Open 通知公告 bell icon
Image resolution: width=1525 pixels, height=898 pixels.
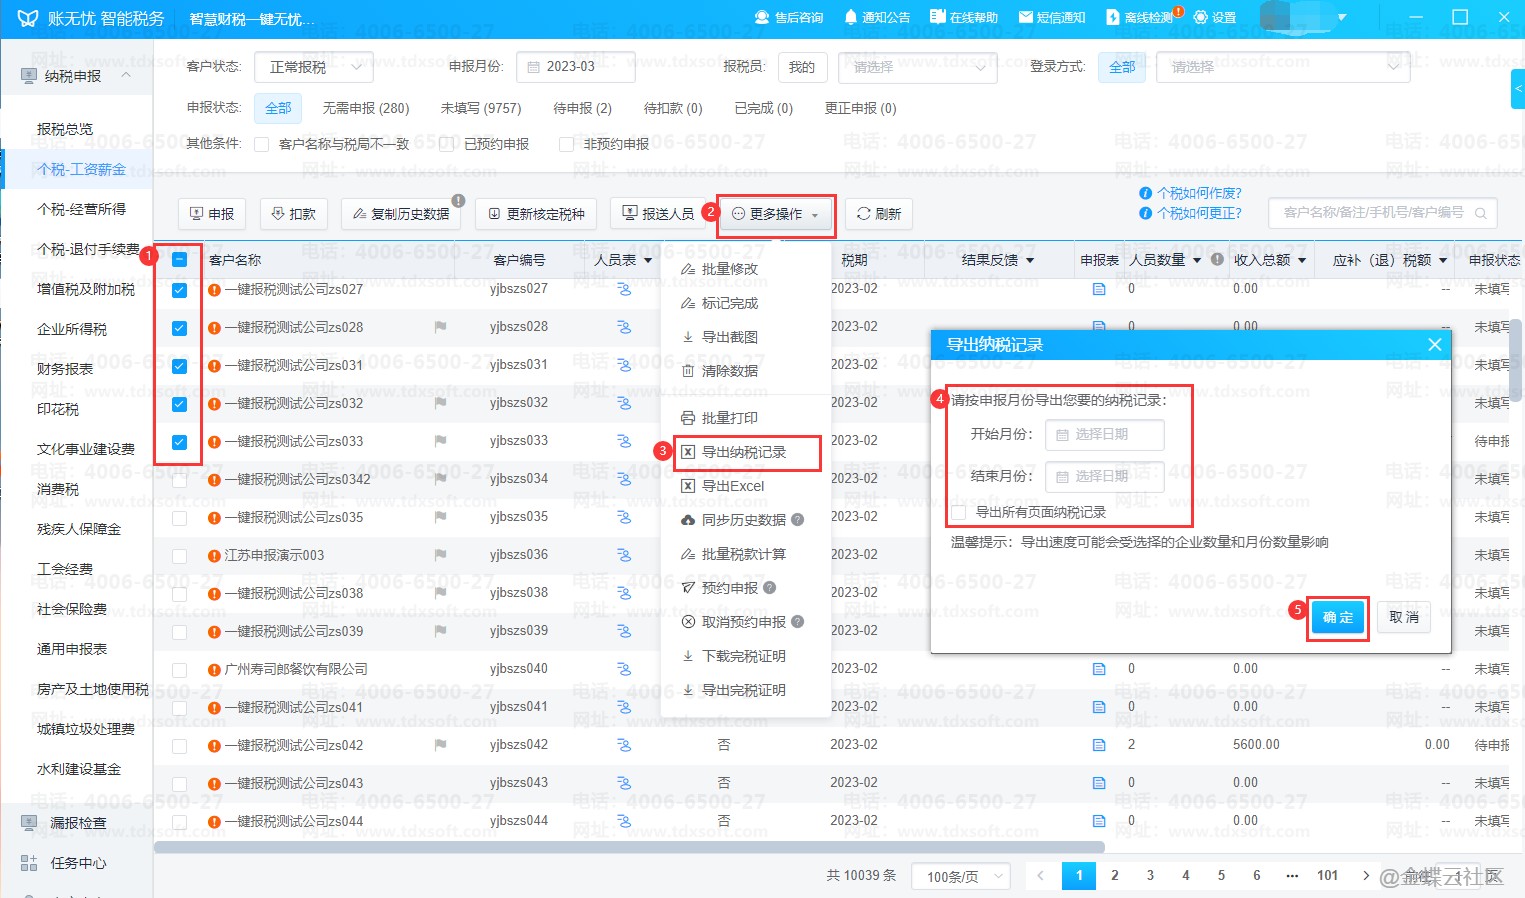point(851,17)
